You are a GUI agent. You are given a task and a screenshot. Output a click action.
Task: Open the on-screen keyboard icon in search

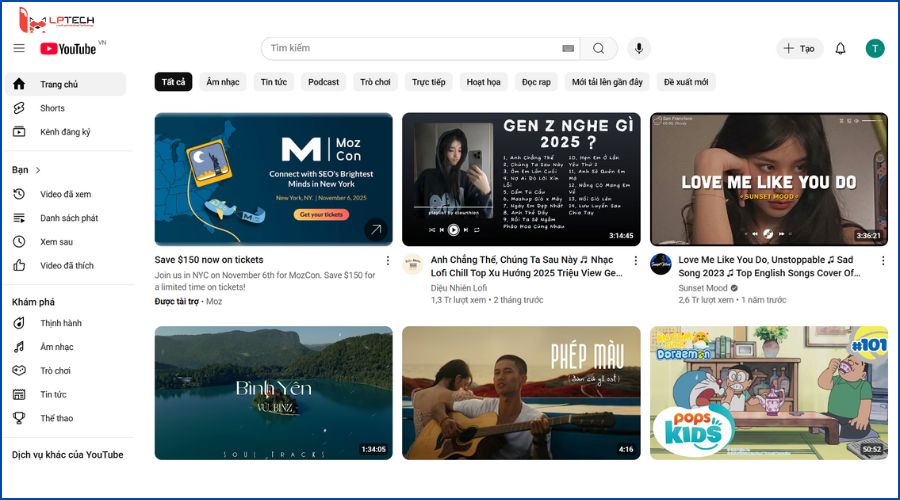pos(568,48)
